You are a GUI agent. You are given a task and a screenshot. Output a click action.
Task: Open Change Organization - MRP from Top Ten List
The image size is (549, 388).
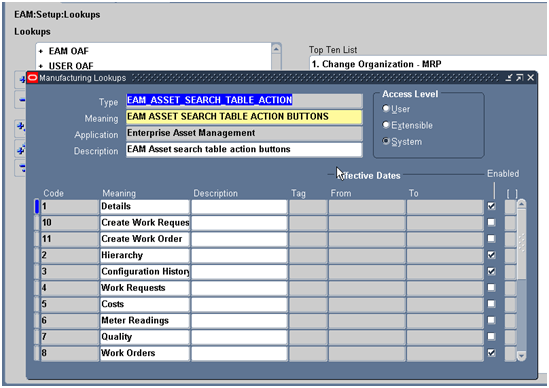pos(376,64)
